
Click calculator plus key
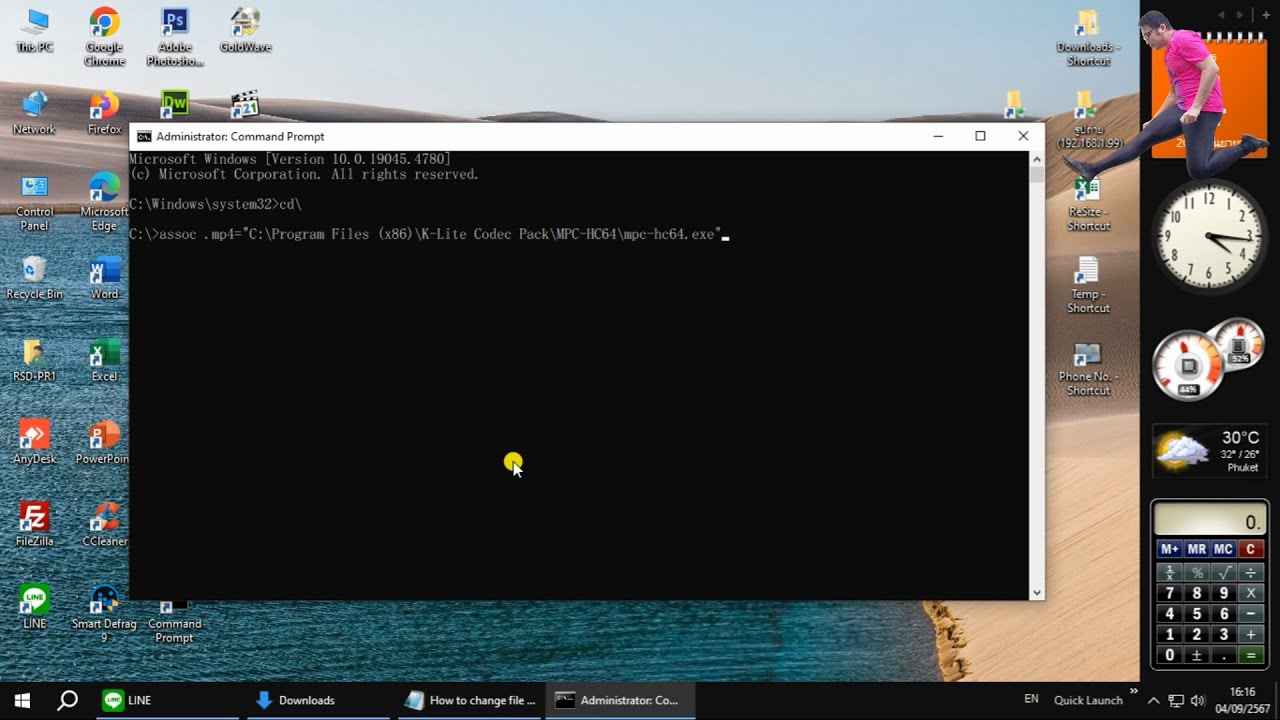1250,634
